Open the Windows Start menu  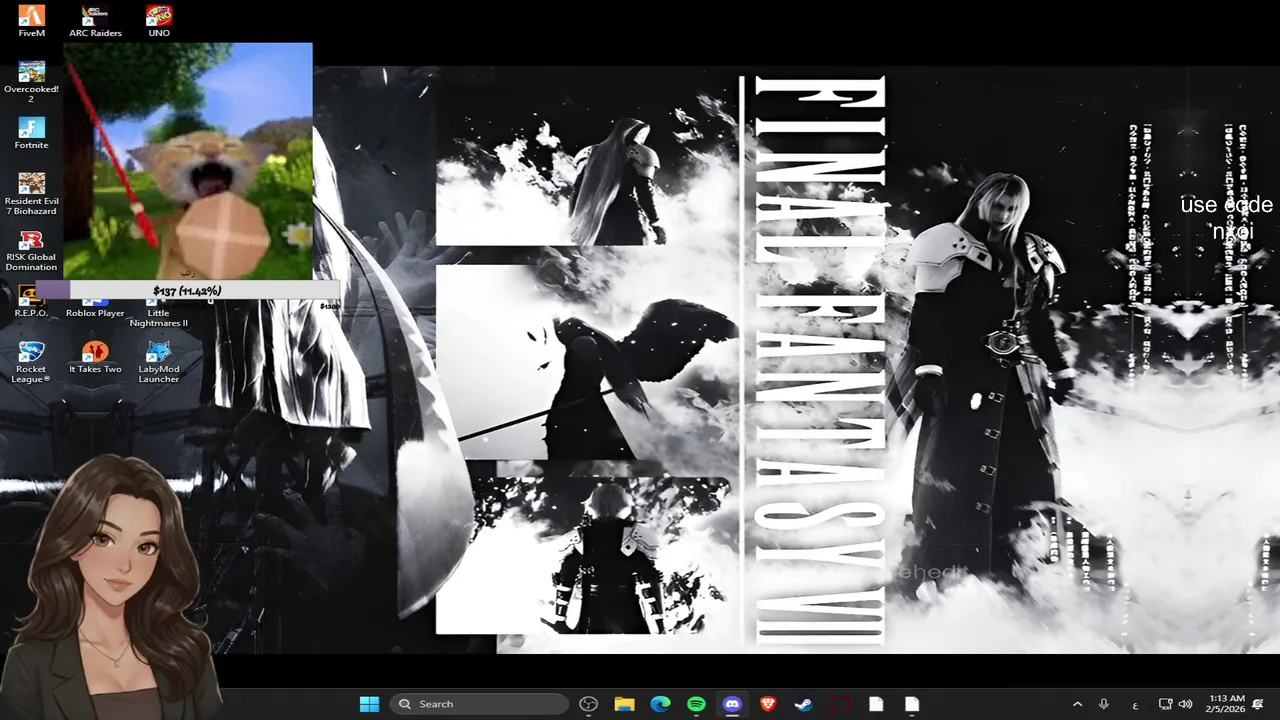point(369,704)
